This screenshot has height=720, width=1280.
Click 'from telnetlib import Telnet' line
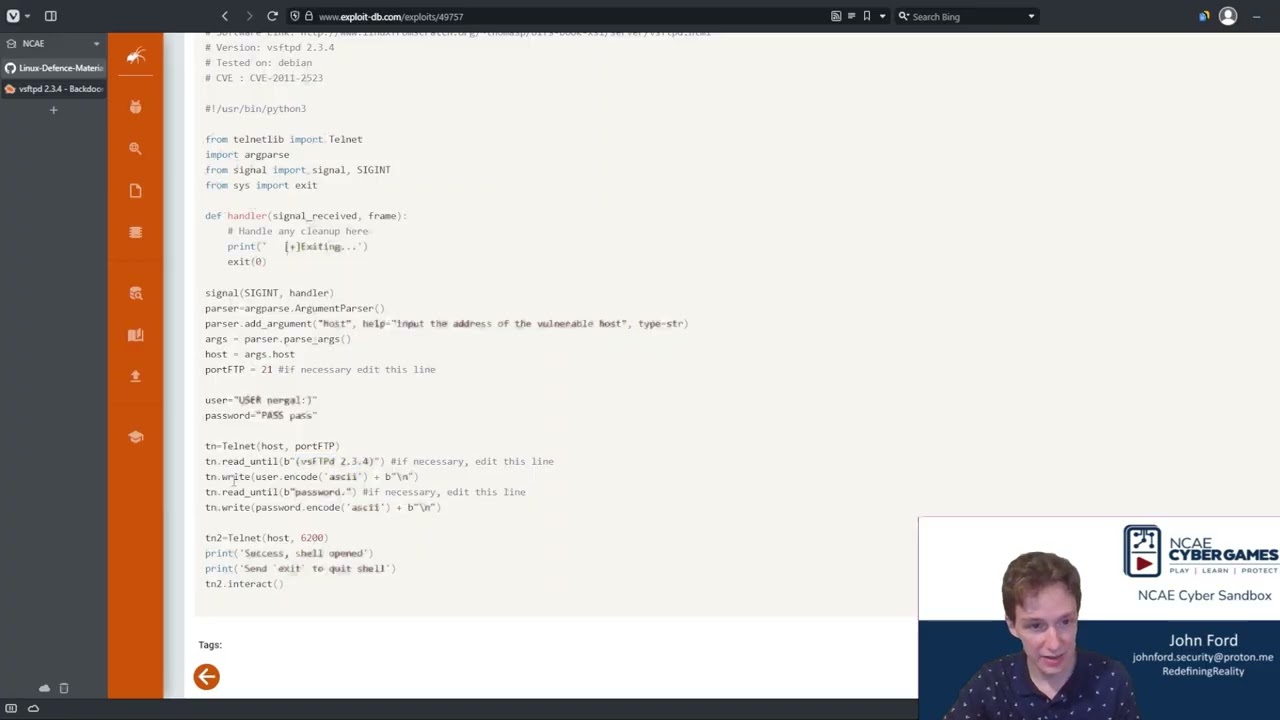pos(284,139)
